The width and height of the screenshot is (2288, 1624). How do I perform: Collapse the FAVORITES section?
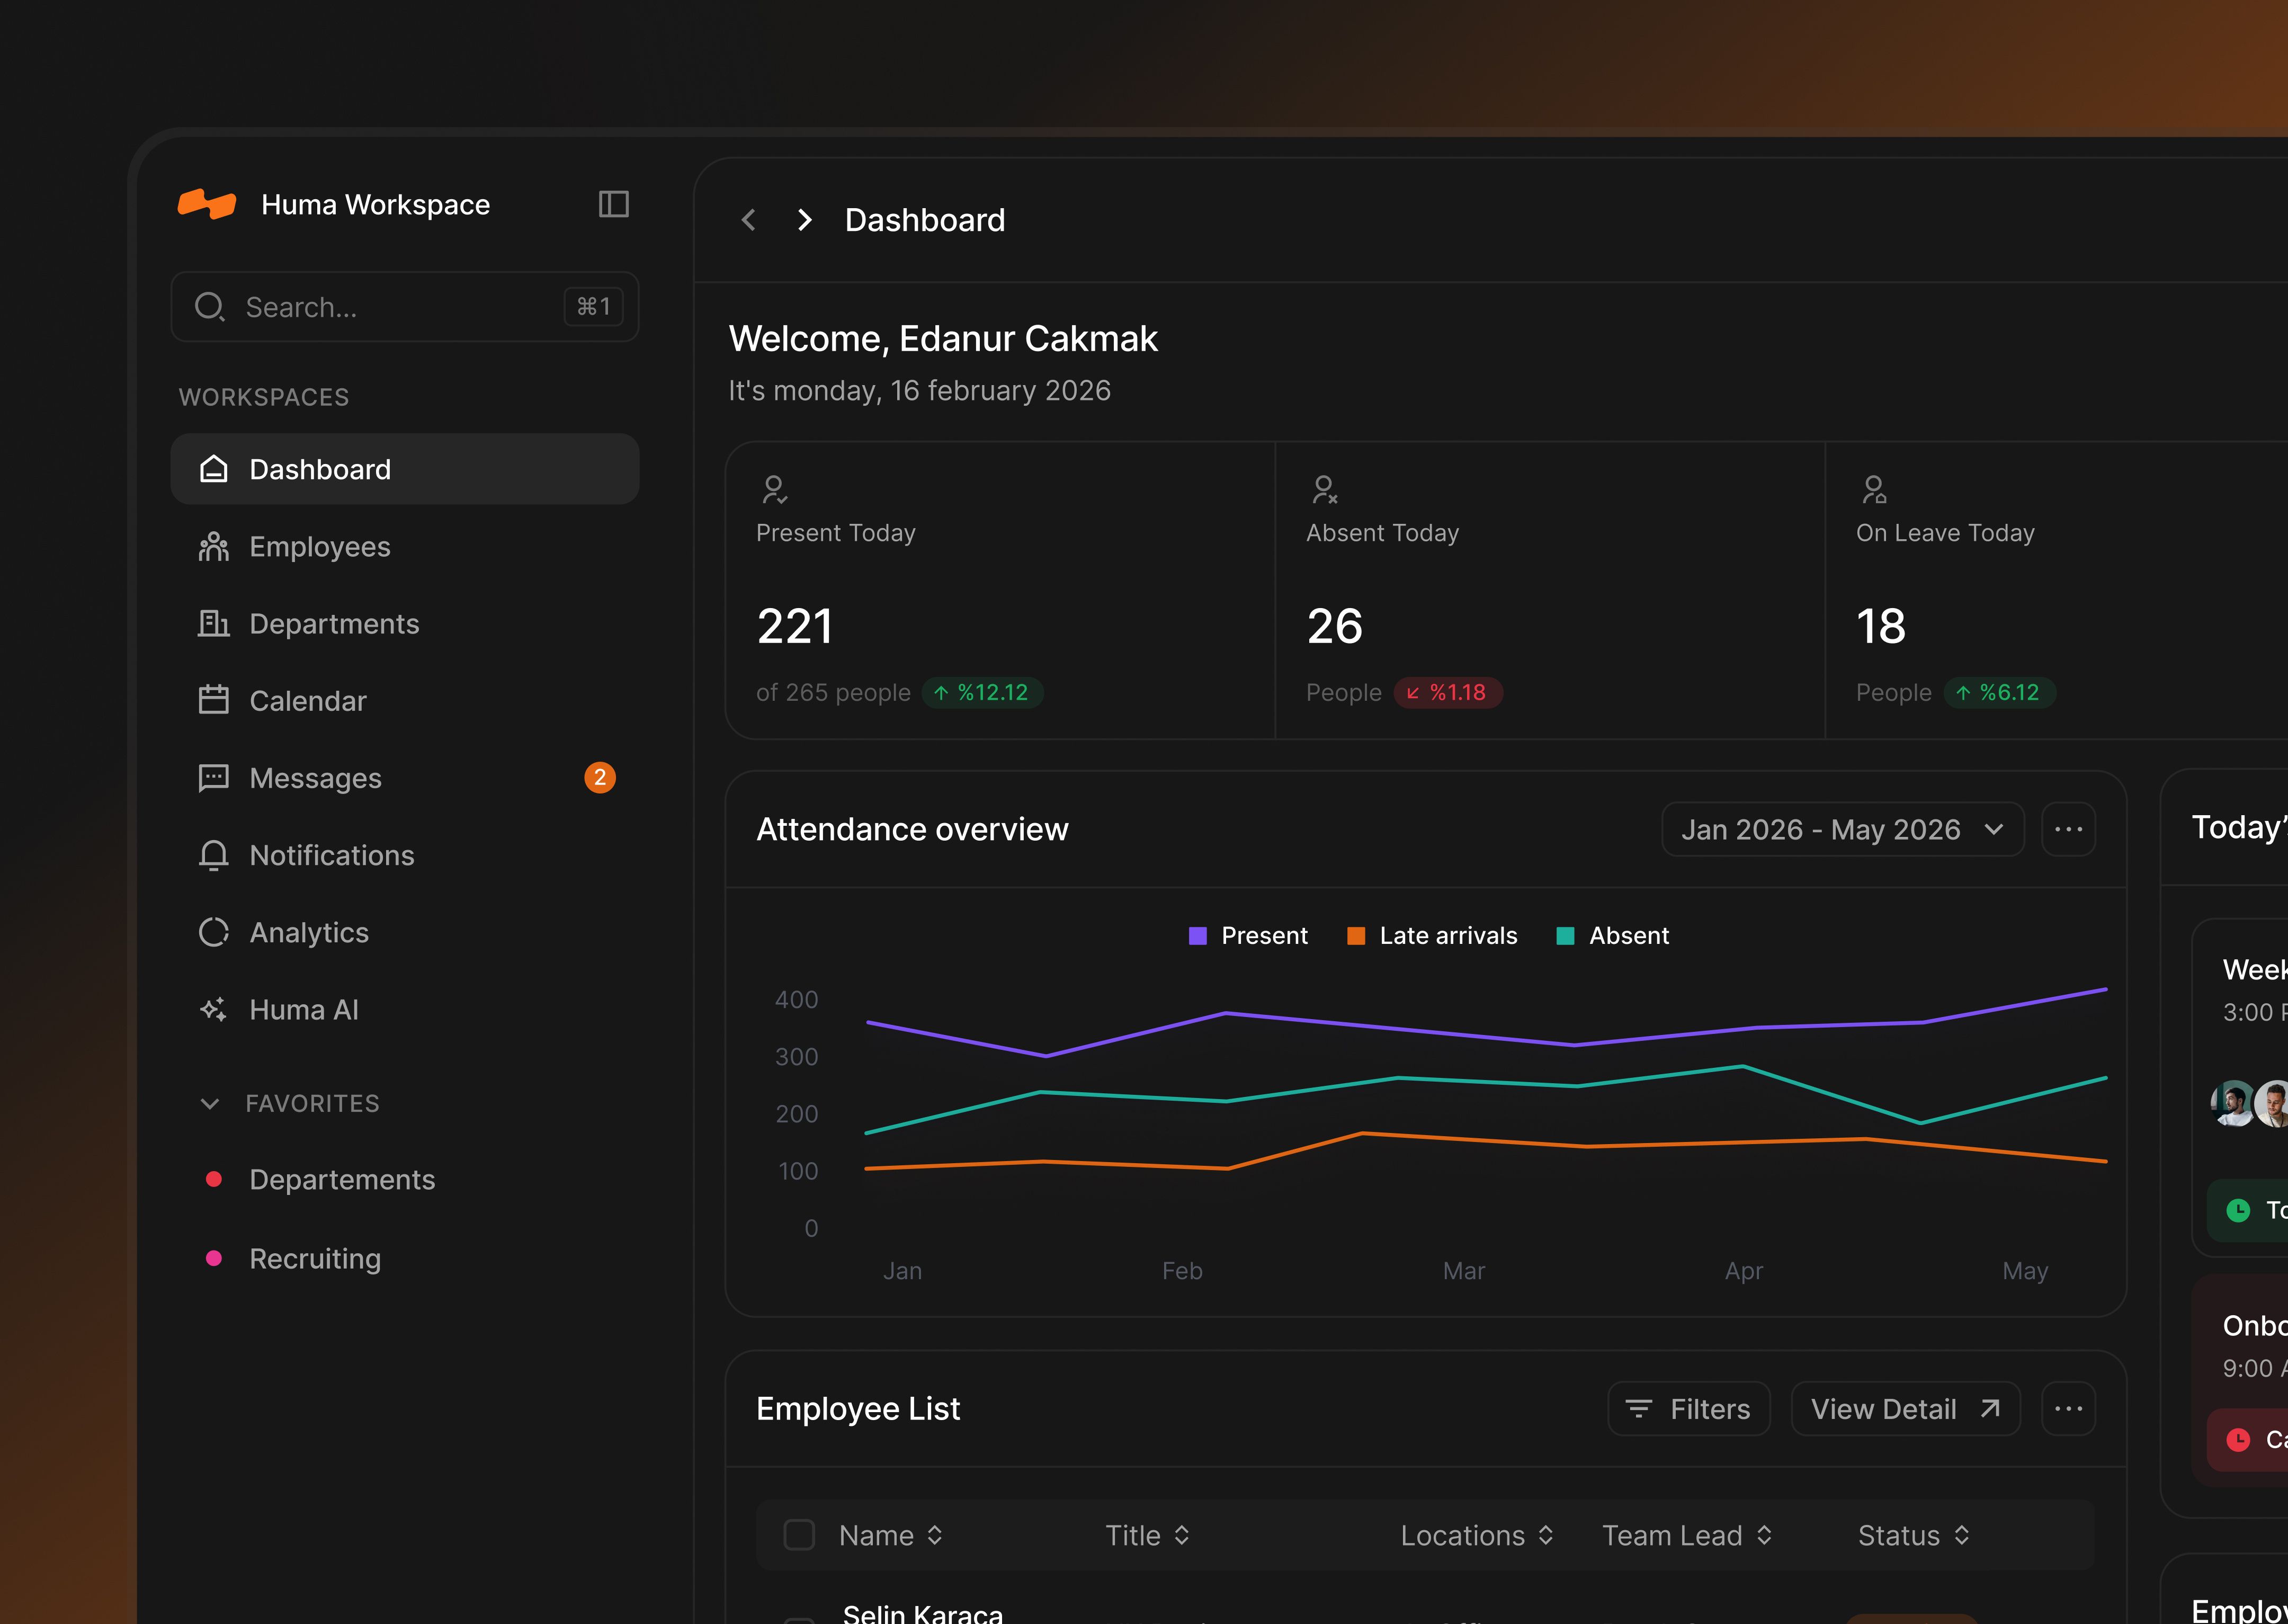point(211,1103)
